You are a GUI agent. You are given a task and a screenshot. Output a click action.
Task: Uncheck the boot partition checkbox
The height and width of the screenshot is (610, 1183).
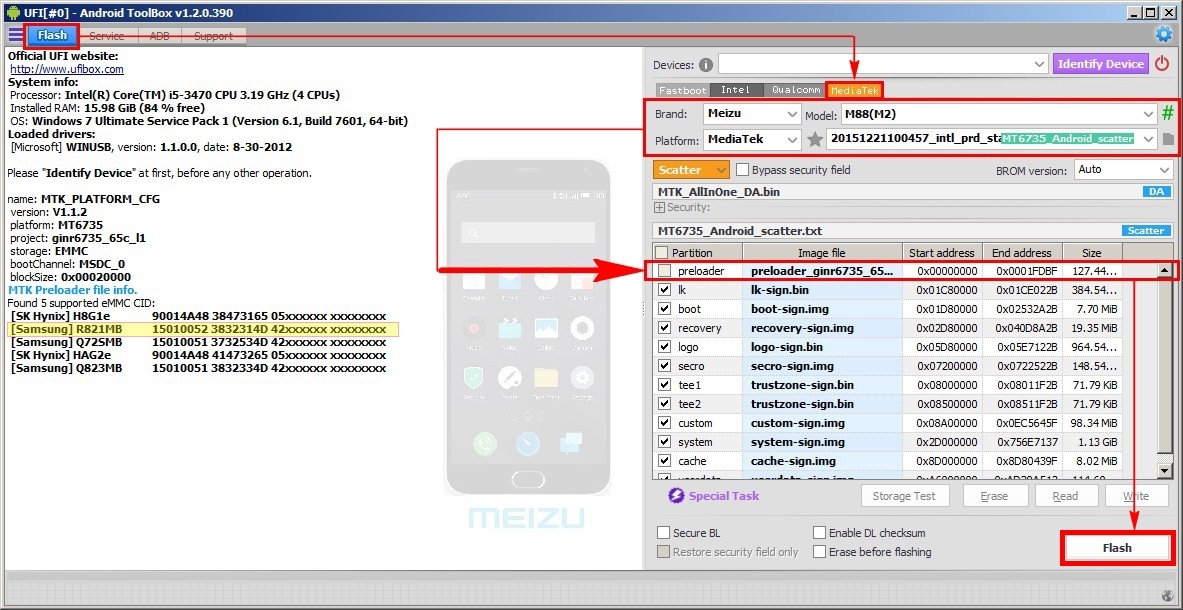click(x=664, y=309)
